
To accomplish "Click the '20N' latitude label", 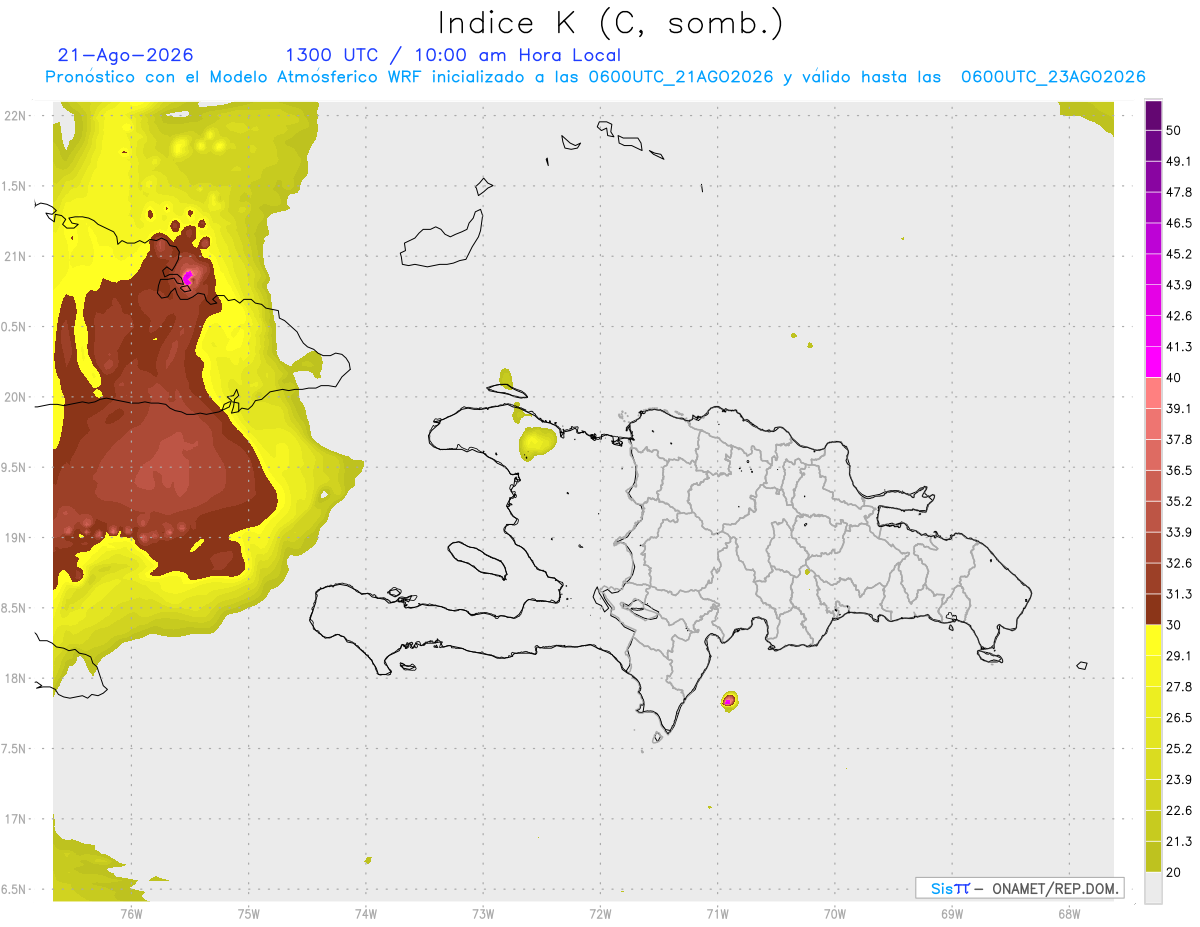I will 16,397.
